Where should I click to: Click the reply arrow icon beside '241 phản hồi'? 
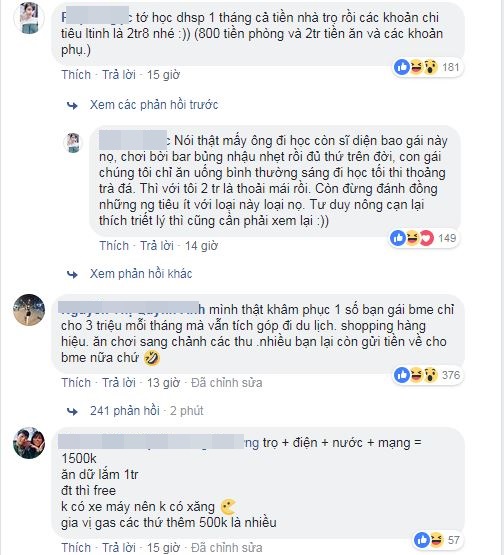[x=72, y=411]
